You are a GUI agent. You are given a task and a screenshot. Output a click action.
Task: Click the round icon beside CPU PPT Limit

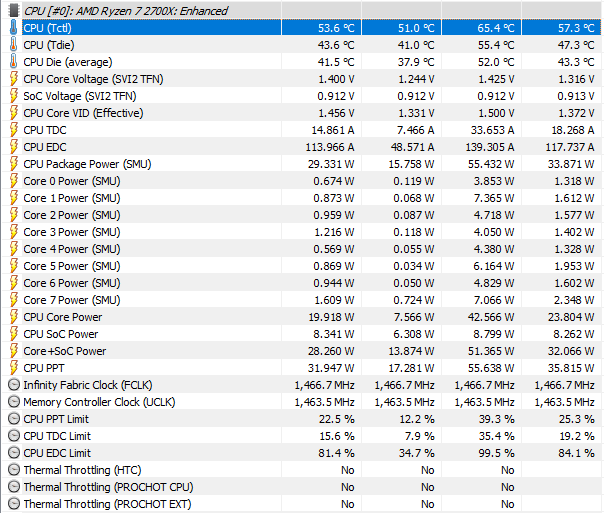click(14, 419)
